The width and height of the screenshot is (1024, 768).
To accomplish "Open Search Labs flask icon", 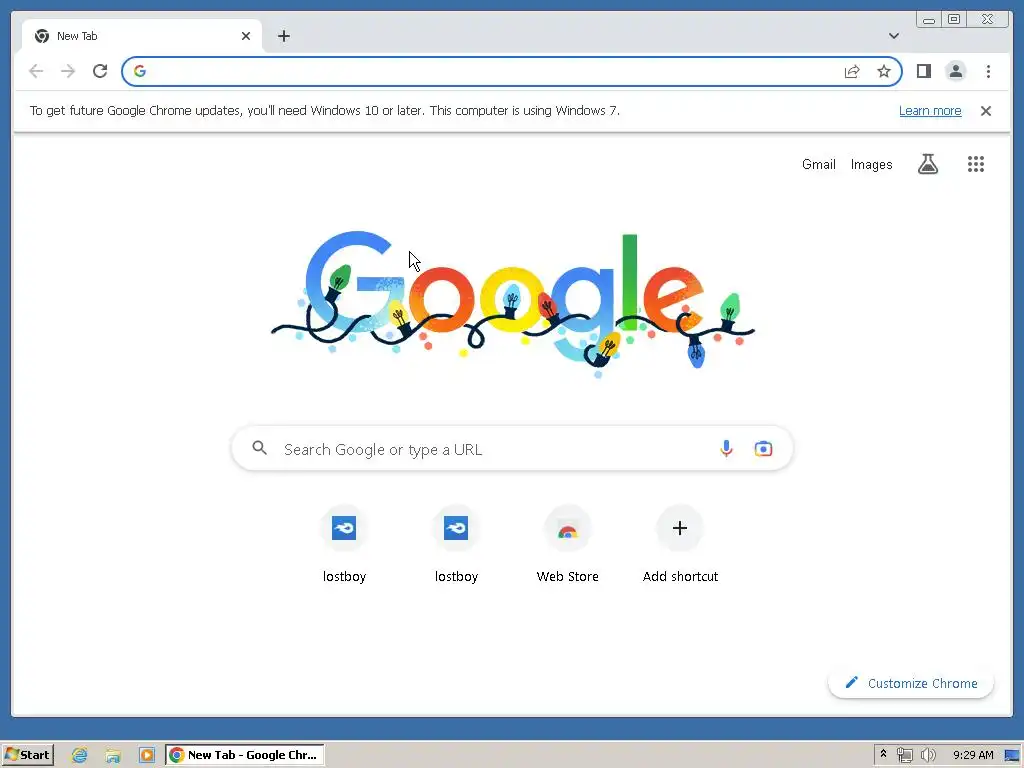I will pyautogui.click(x=927, y=165).
